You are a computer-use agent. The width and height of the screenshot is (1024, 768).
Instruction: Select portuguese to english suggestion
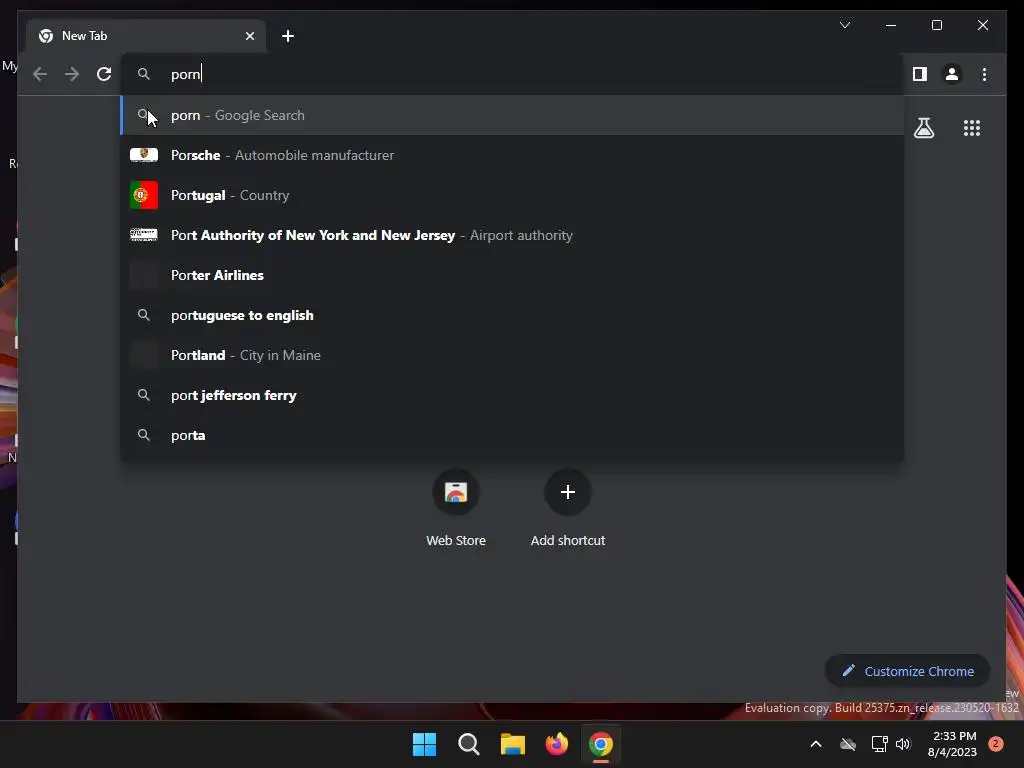coord(512,315)
